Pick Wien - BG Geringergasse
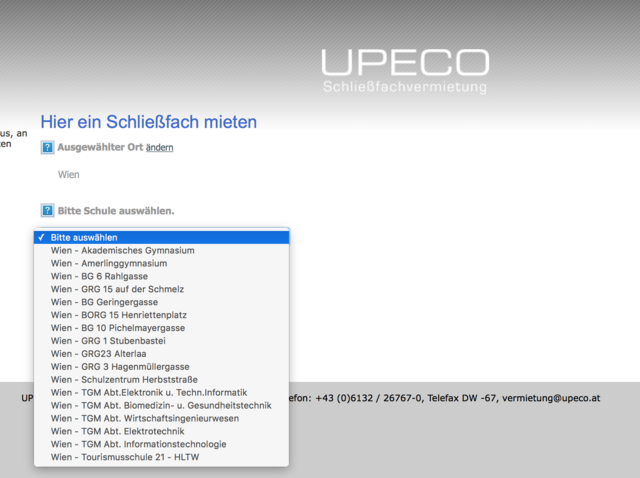 click(162, 302)
